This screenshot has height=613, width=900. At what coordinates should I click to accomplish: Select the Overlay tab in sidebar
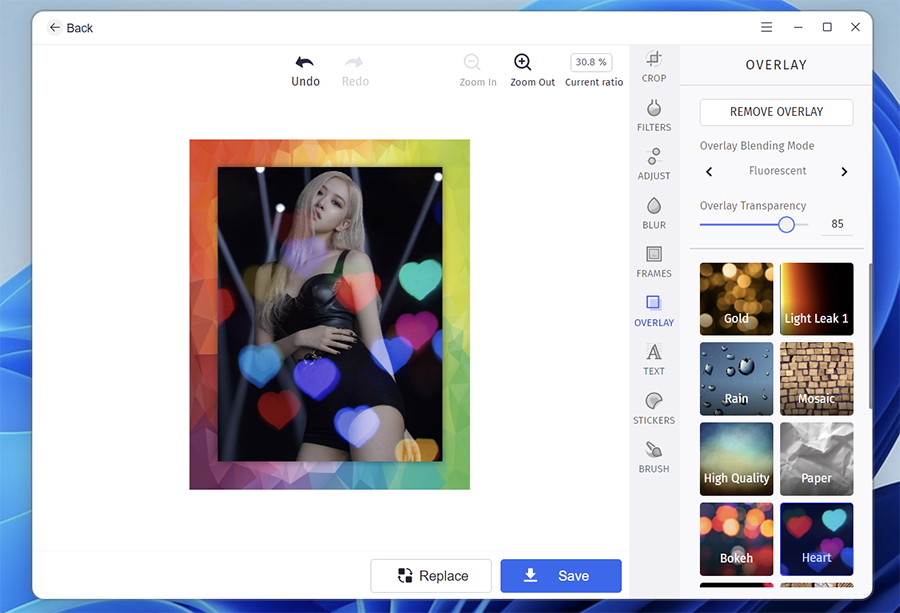tap(654, 311)
